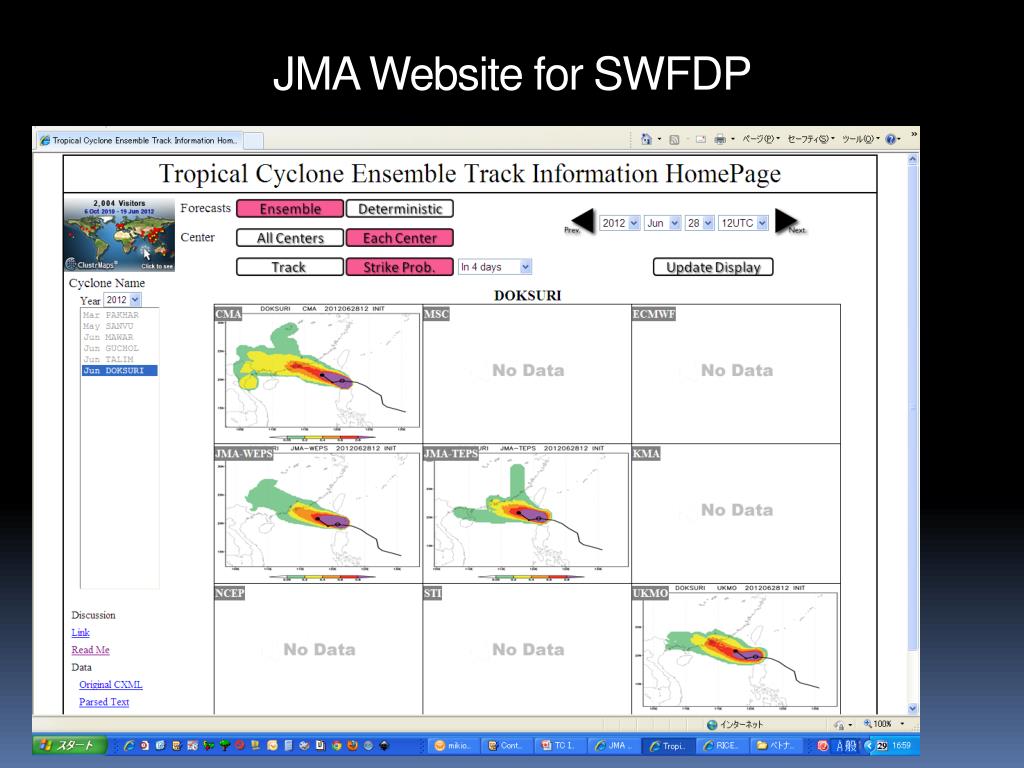The image size is (1024, 768).
Task: Switch to the ベトナ.. folder taskbar window
Action: click(x=775, y=745)
